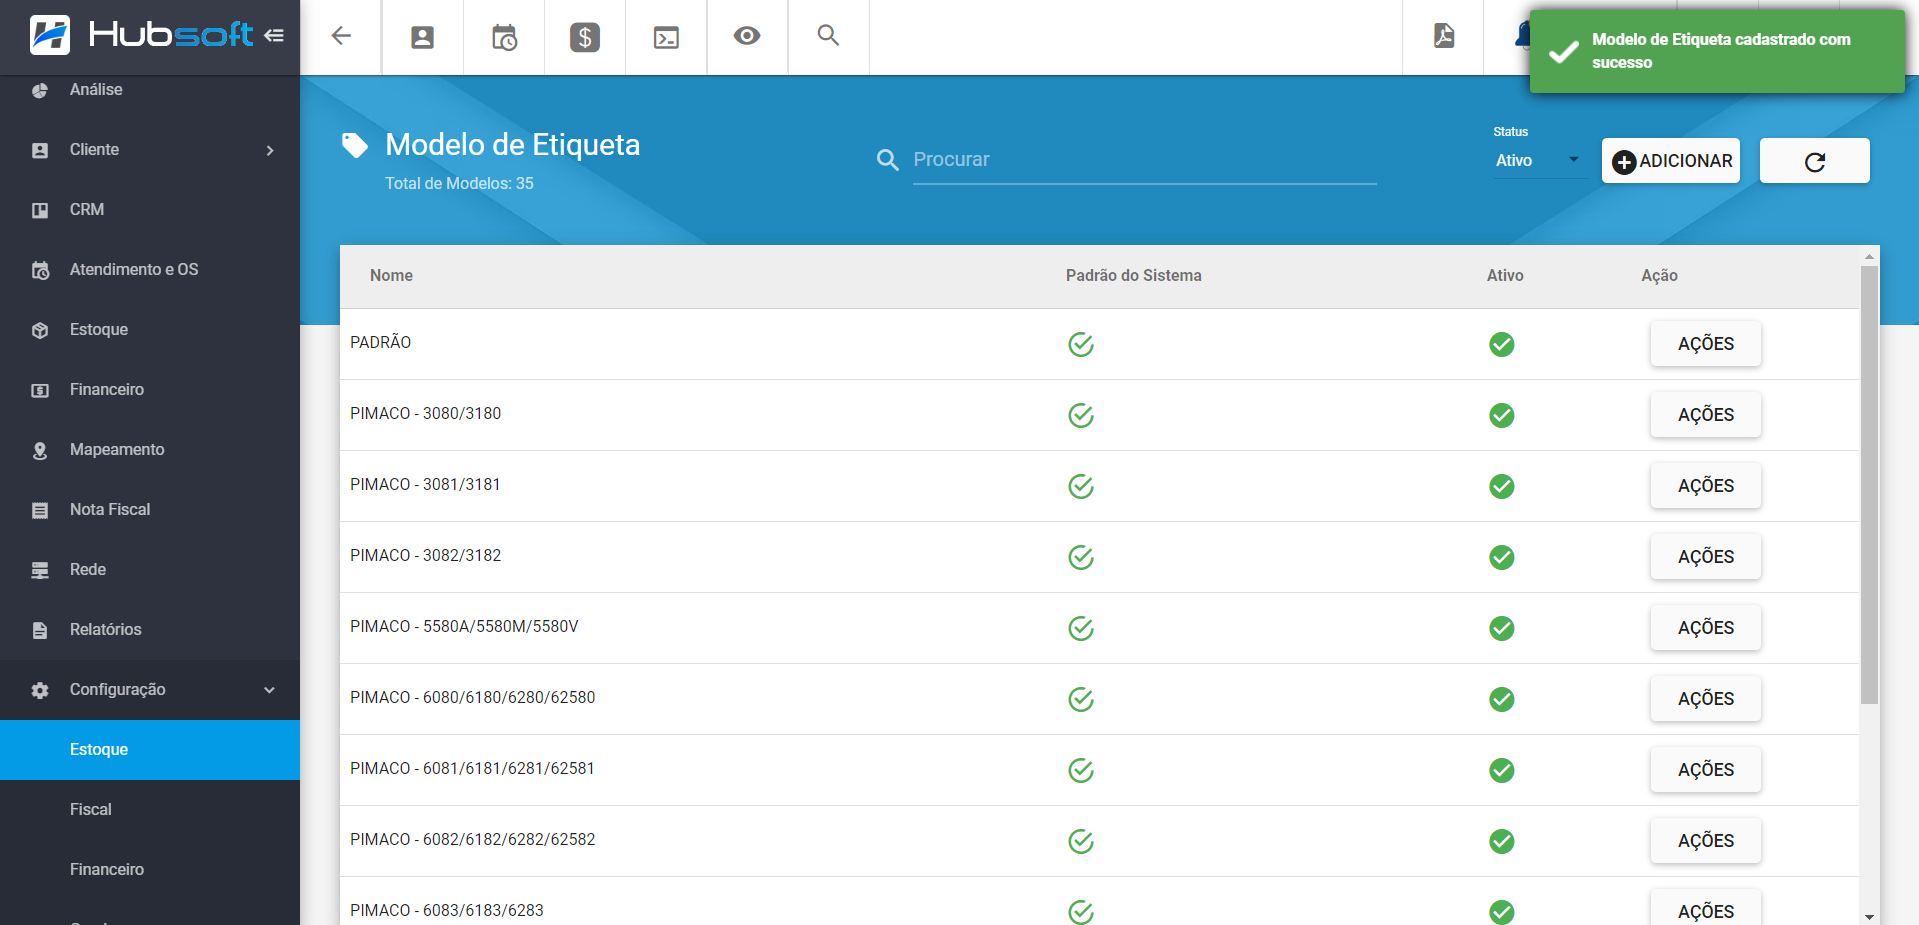Click the Análise pie chart icon

(x=40, y=90)
